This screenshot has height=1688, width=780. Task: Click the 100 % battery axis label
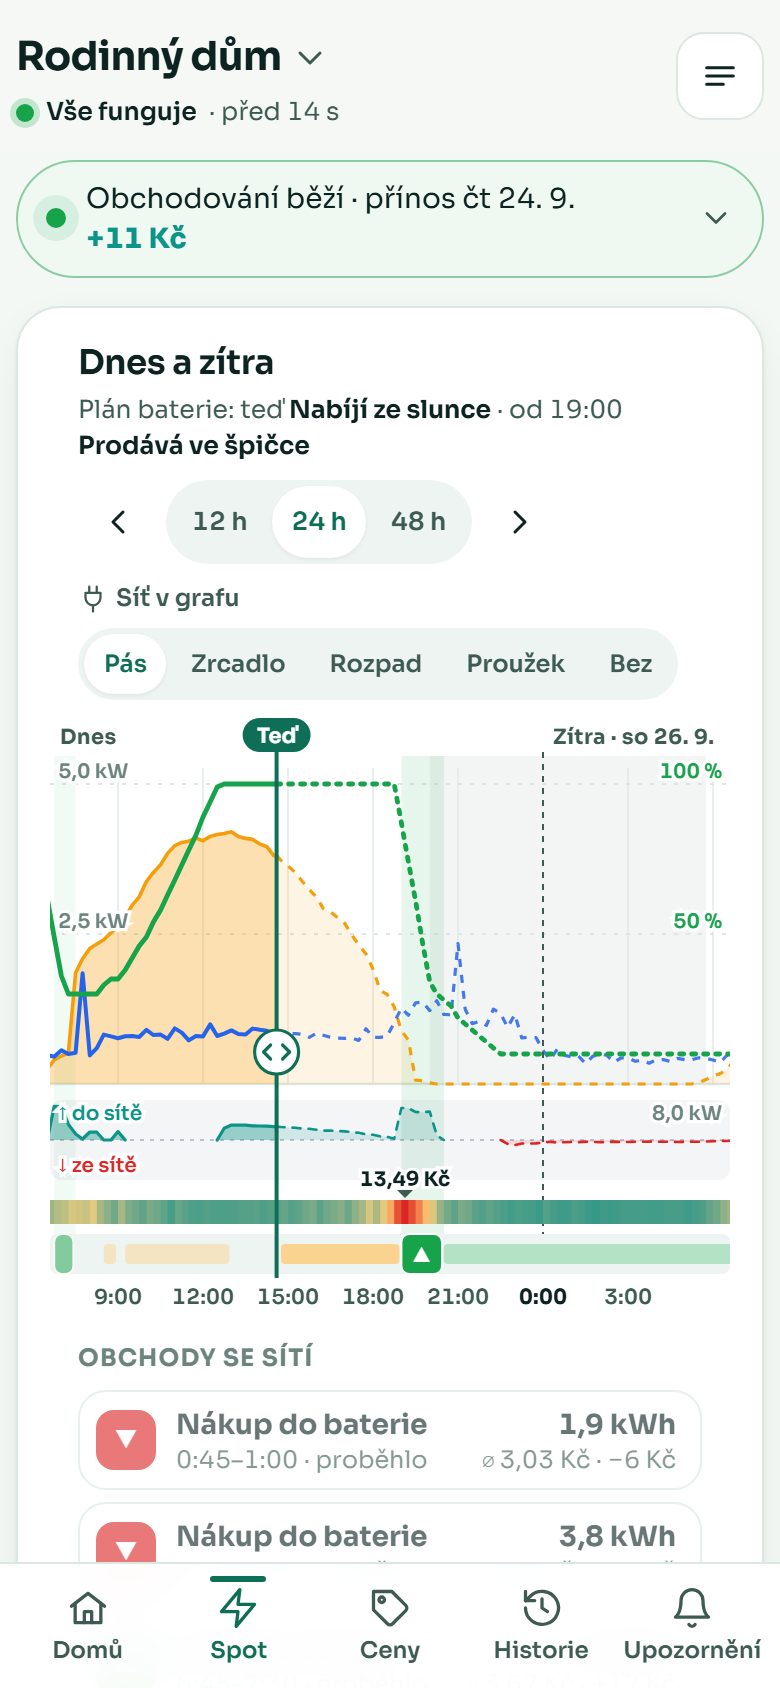690,771
